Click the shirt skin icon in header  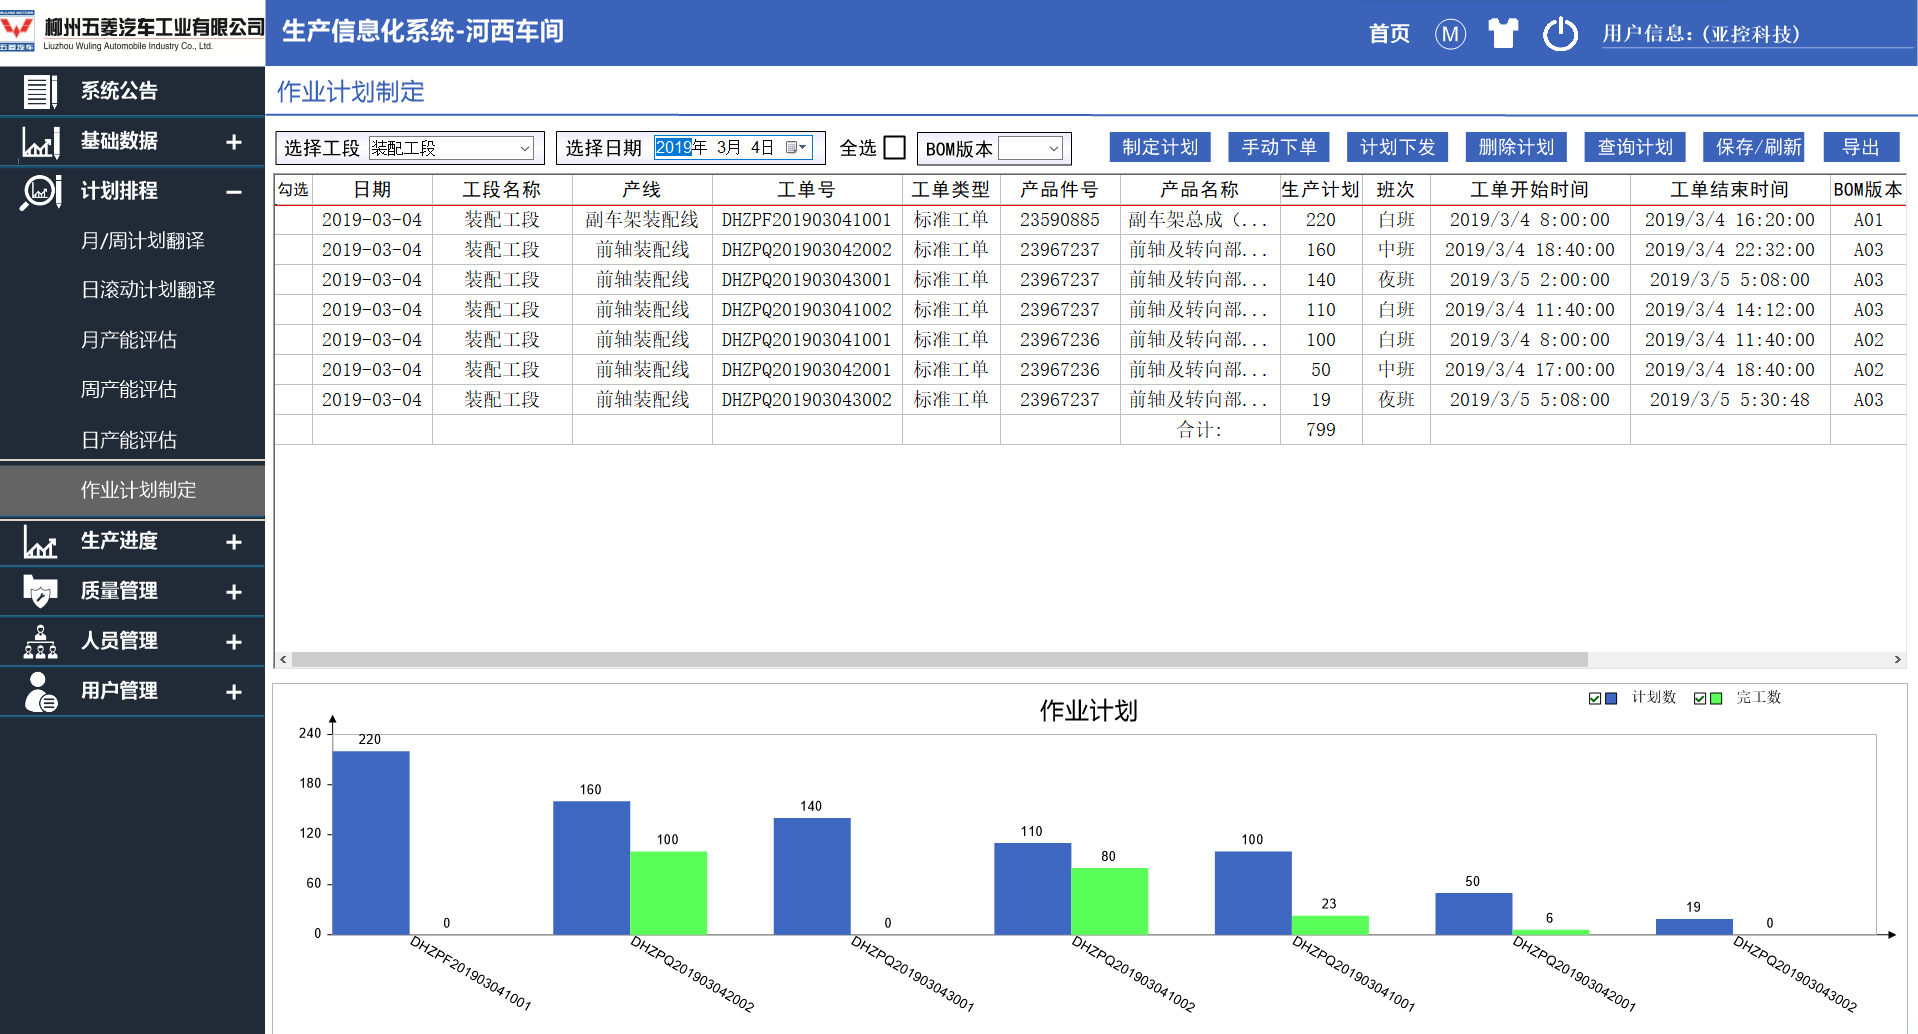tap(1503, 34)
